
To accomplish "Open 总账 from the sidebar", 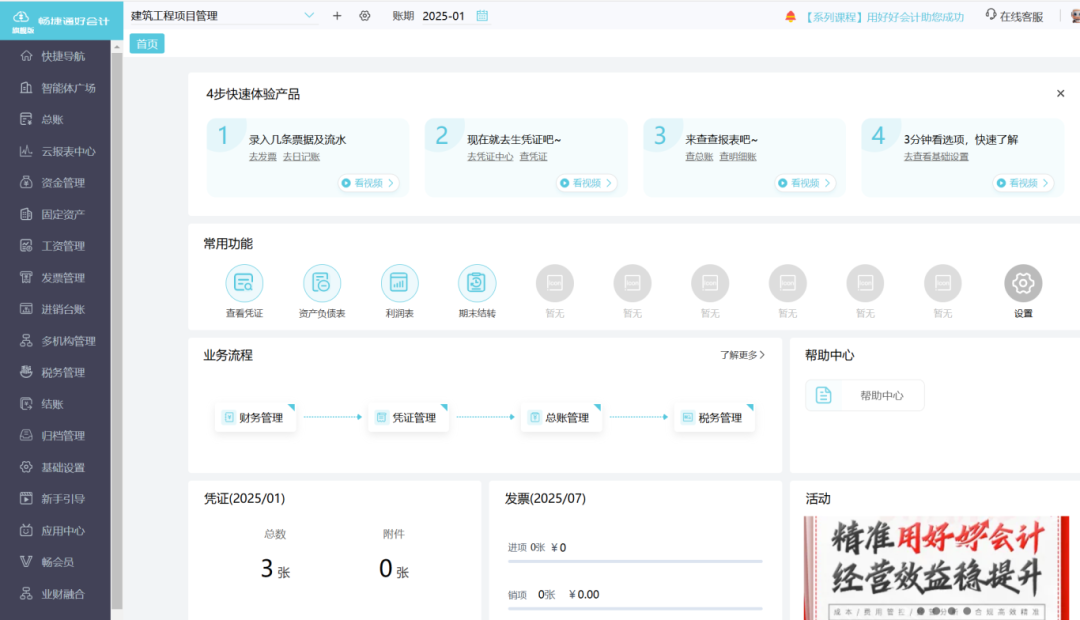I will coord(56,118).
